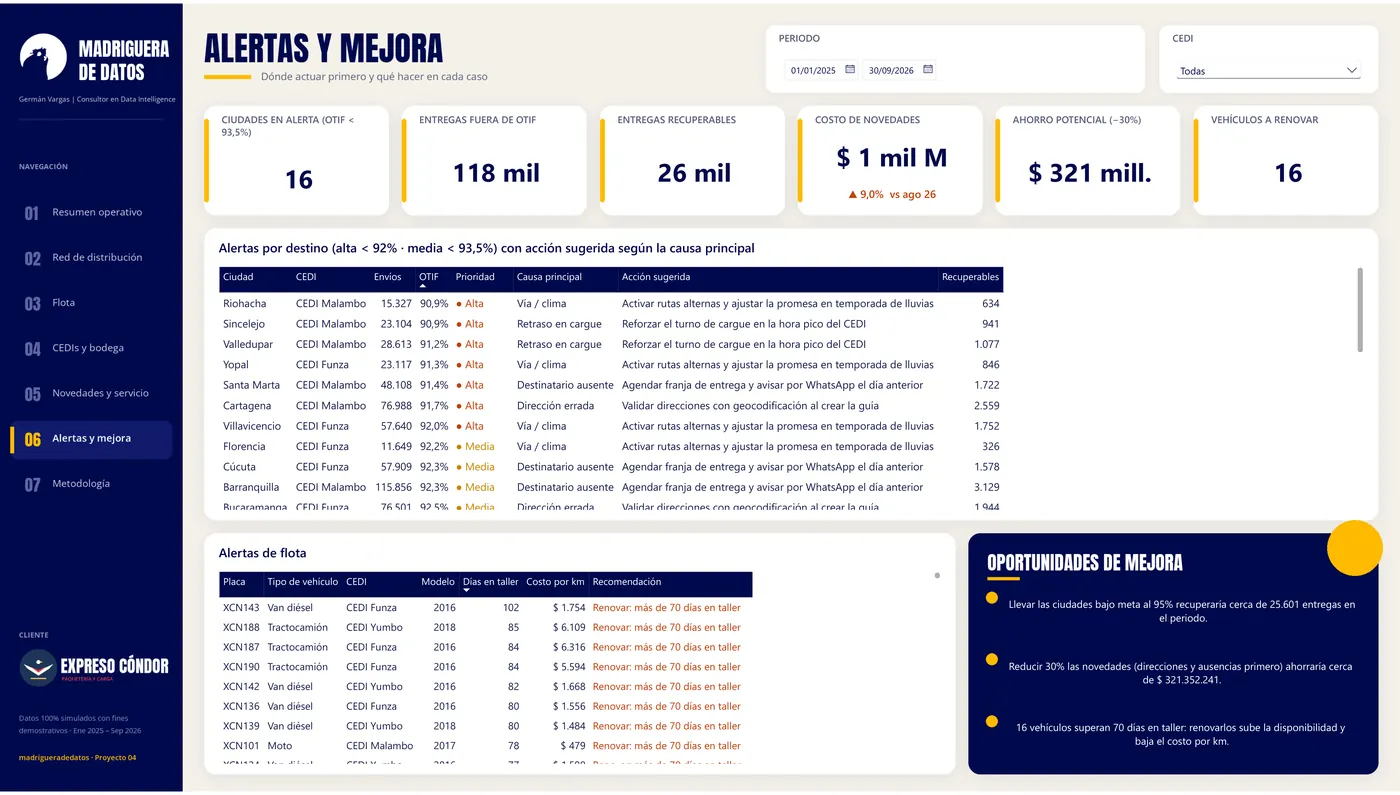Sort fleet alerts by Placa column
1400x795 pixels.
click(x=234, y=582)
